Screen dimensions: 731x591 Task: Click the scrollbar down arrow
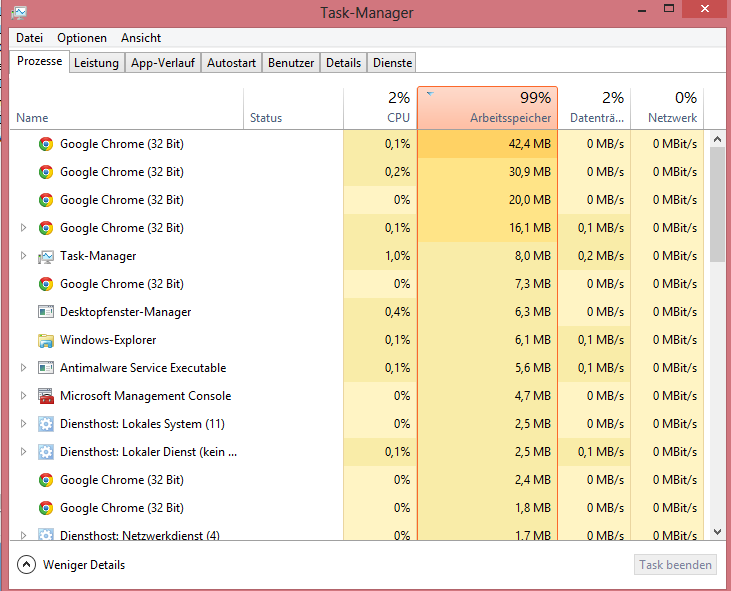[x=717, y=532]
